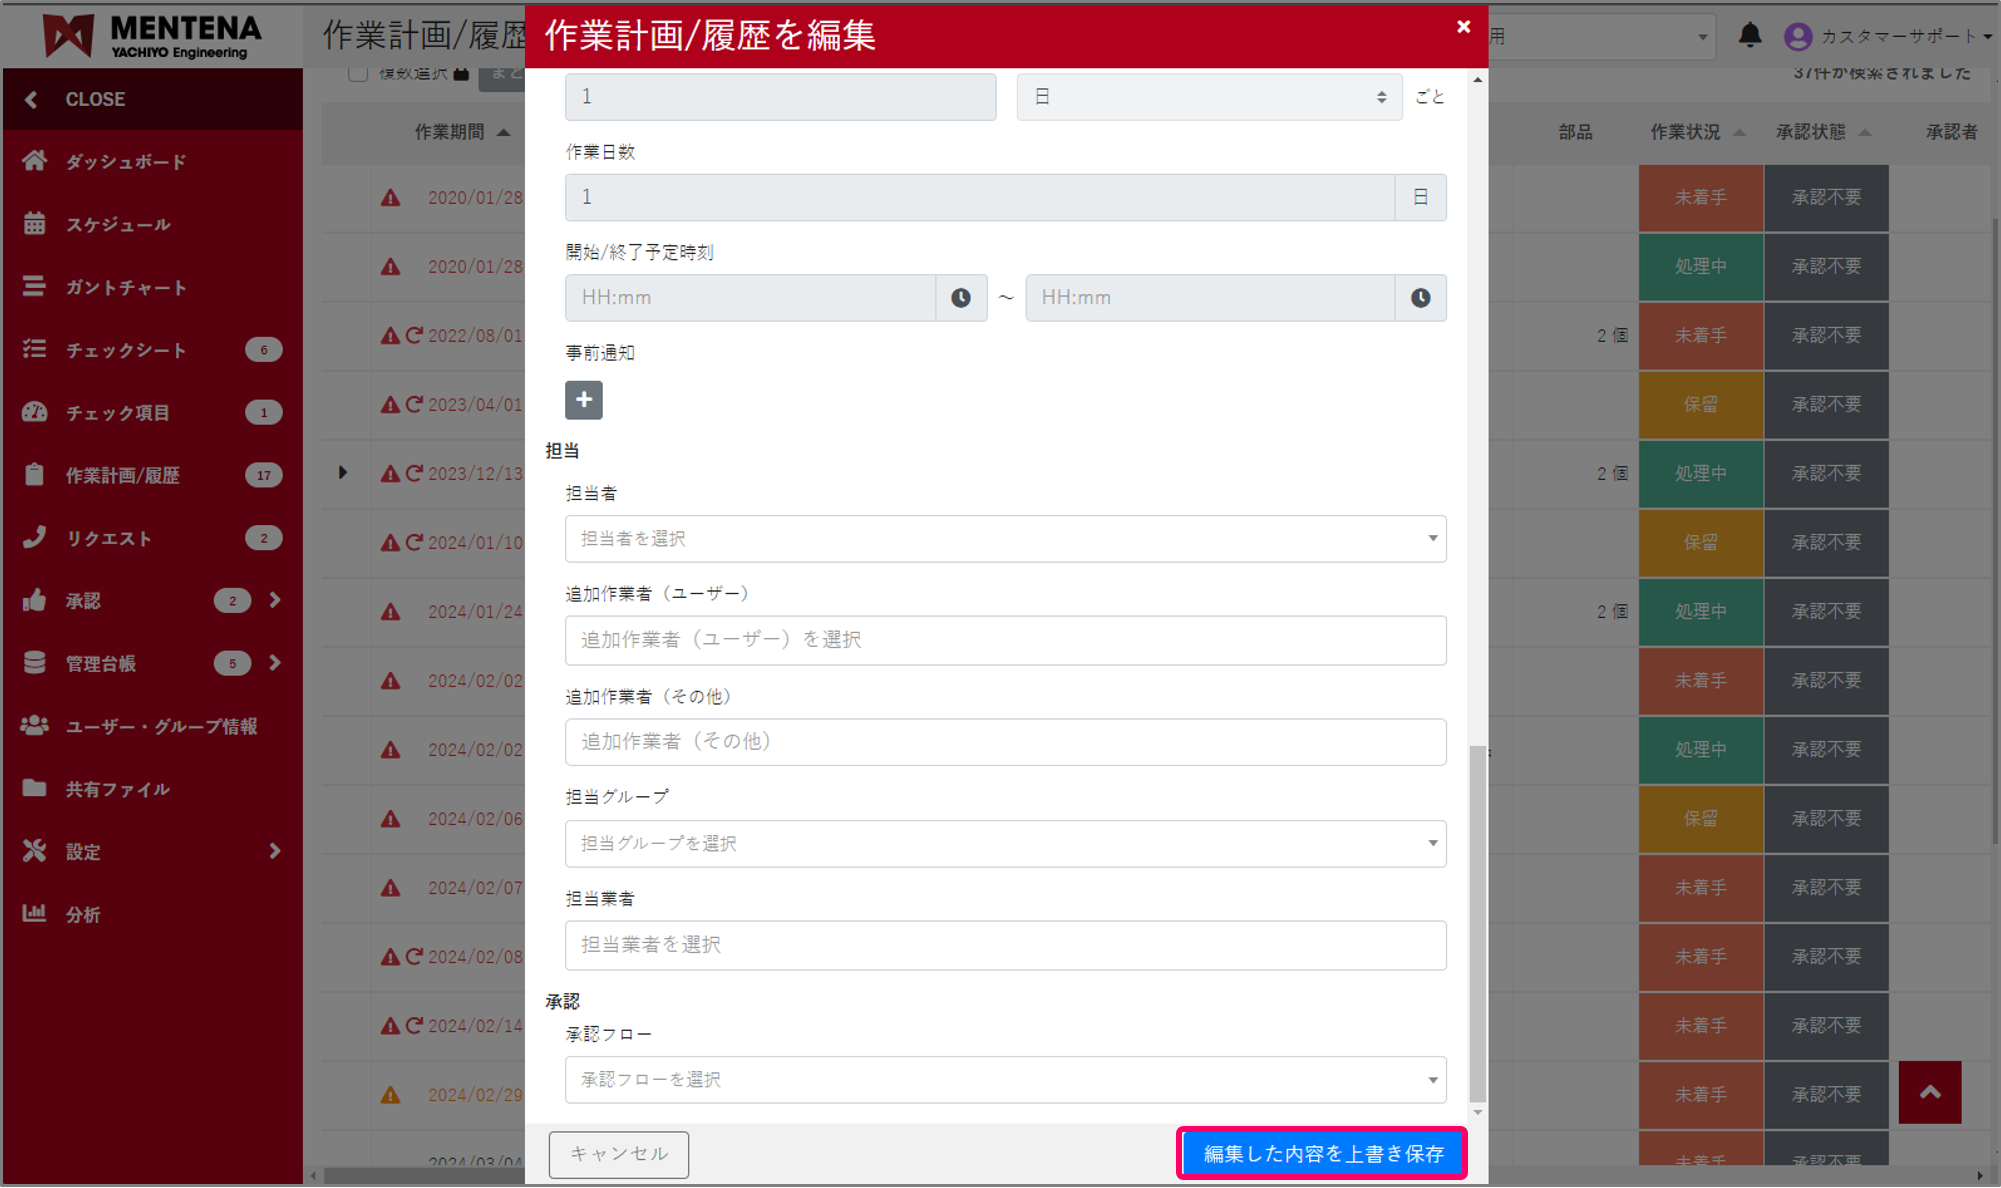
Task: Open the 担当グループ dropdown
Action: 1005,844
